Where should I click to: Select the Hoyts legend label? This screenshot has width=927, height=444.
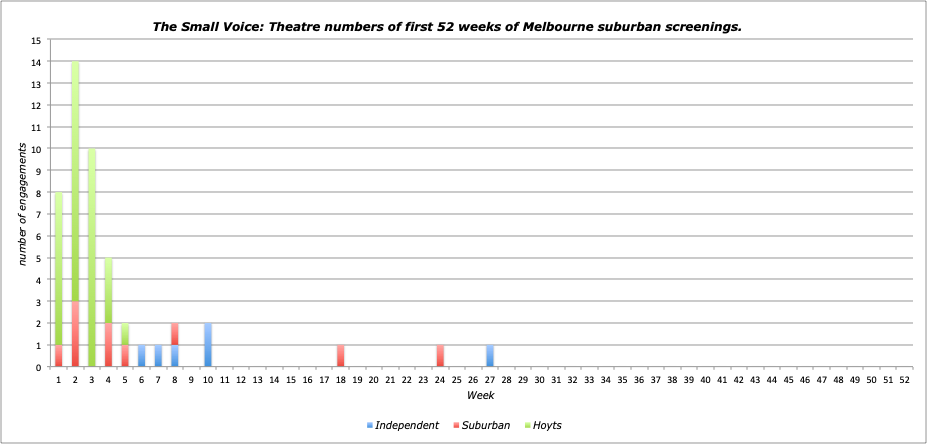[547, 425]
